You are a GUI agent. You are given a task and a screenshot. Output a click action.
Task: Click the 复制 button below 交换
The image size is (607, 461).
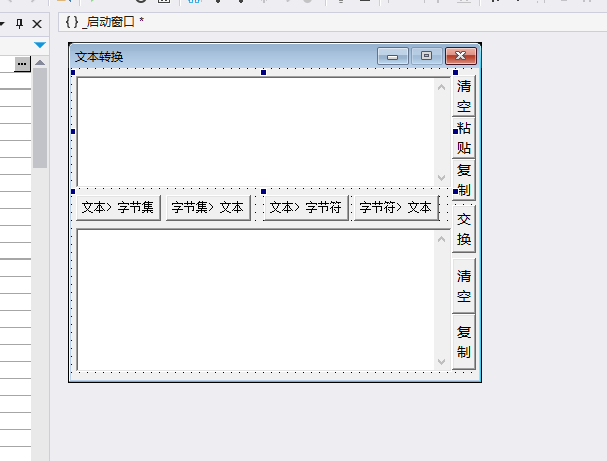[464, 342]
